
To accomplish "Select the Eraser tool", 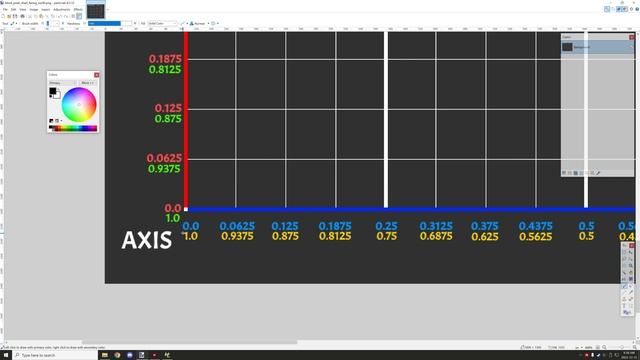I will click(x=631, y=286).
